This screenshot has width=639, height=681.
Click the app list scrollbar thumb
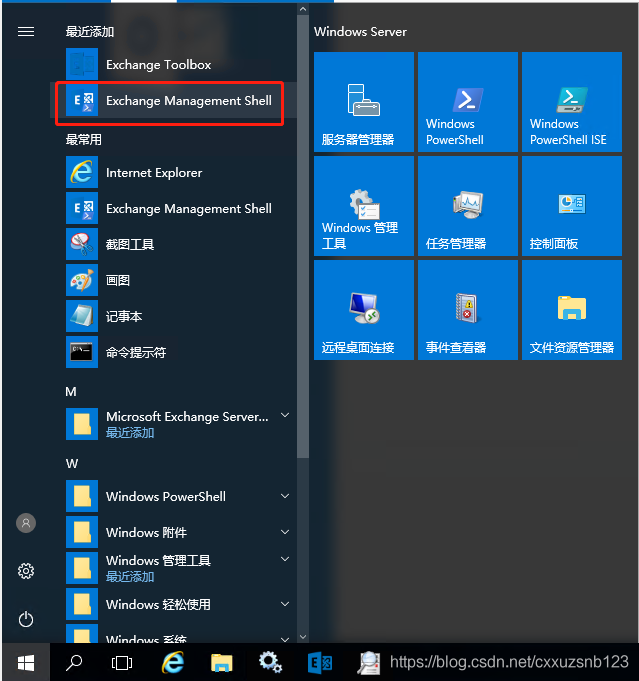tap(303, 237)
